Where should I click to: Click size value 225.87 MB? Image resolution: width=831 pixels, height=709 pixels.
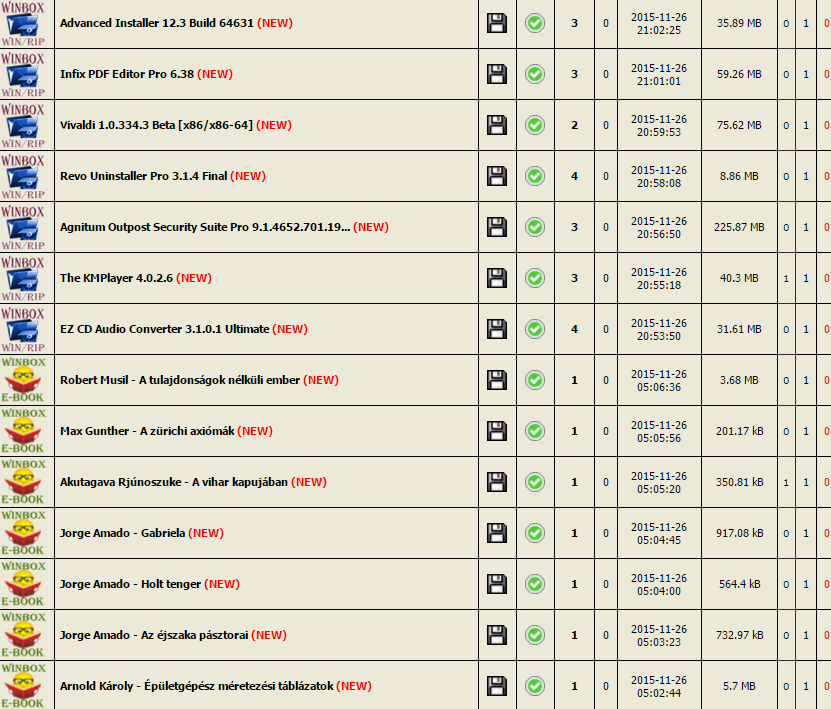click(x=739, y=227)
